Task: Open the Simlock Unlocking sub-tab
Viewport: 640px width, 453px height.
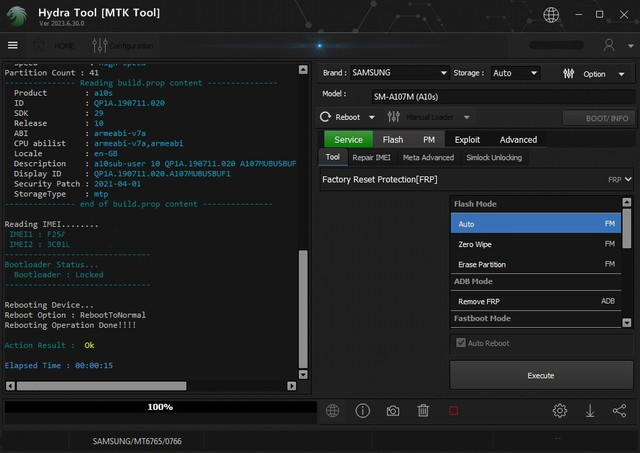Action: [494, 158]
